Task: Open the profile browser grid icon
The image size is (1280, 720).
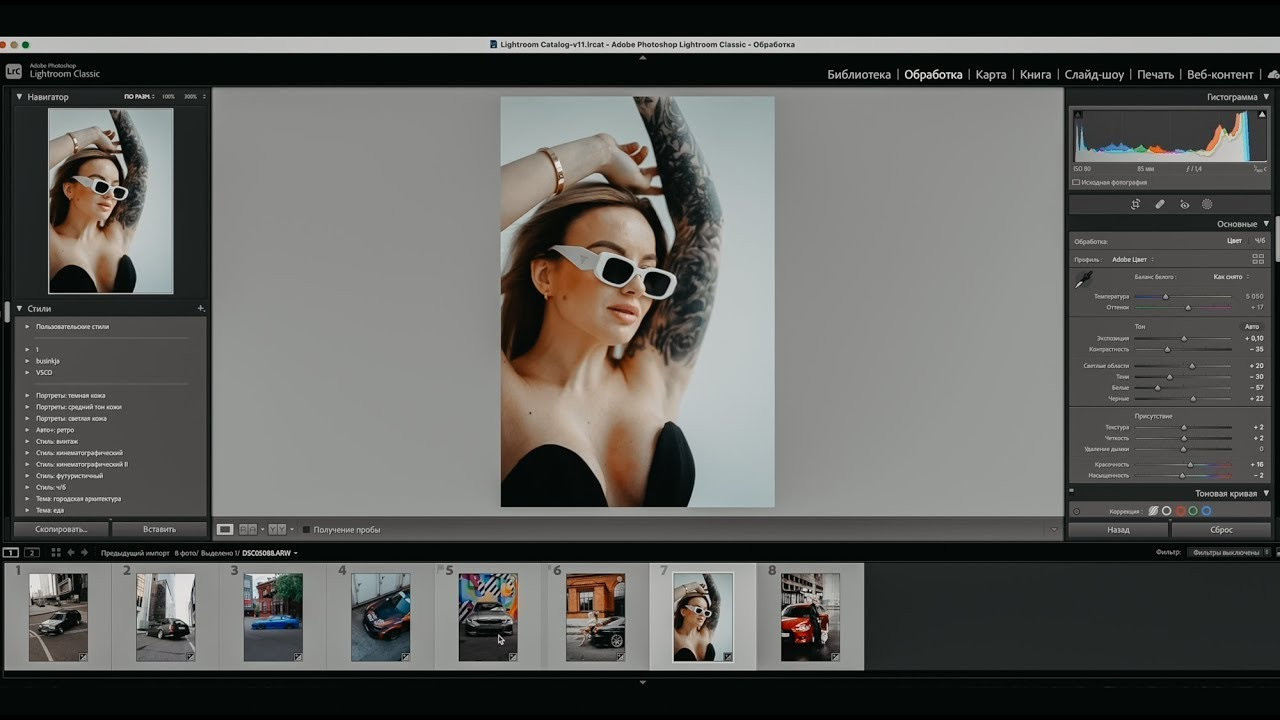Action: [1258, 259]
